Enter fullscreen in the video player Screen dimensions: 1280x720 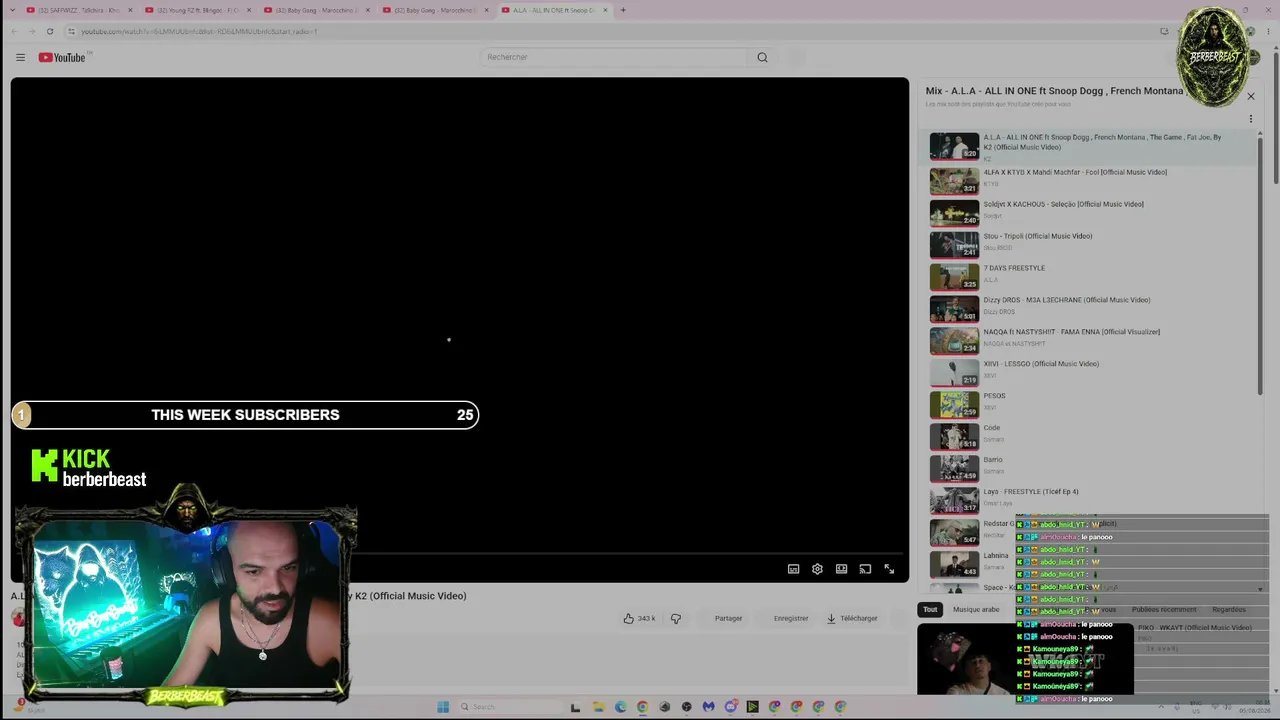[889, 569]
